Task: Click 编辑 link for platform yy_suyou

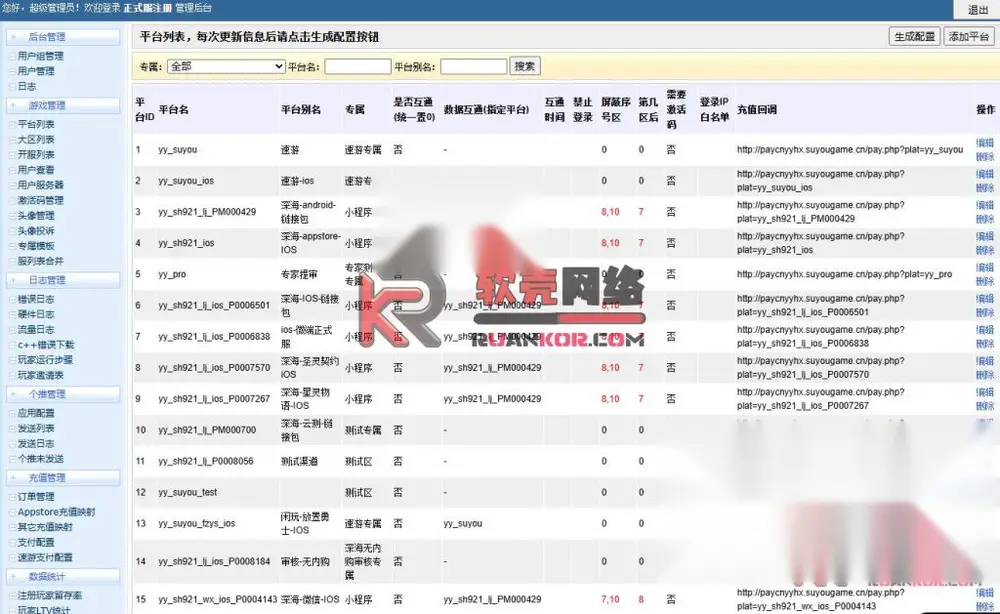Action: click(985, 143)
